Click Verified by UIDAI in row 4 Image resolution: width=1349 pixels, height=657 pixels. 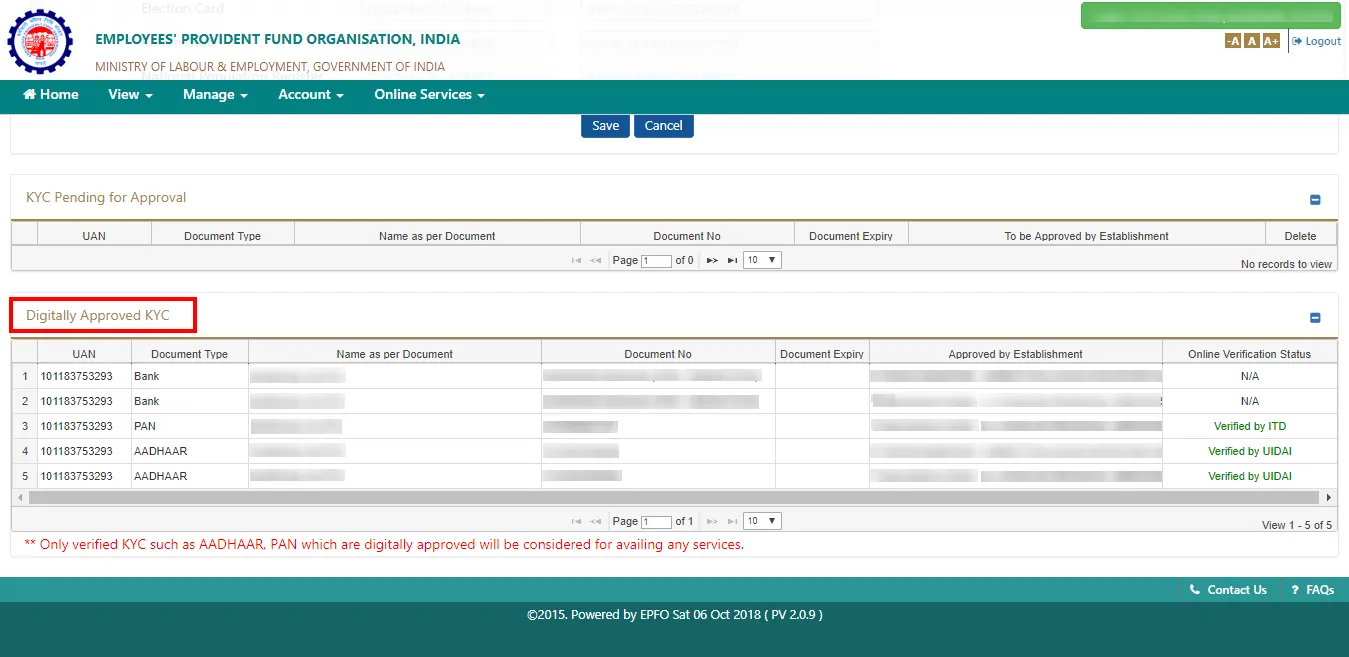[1249, 451]
